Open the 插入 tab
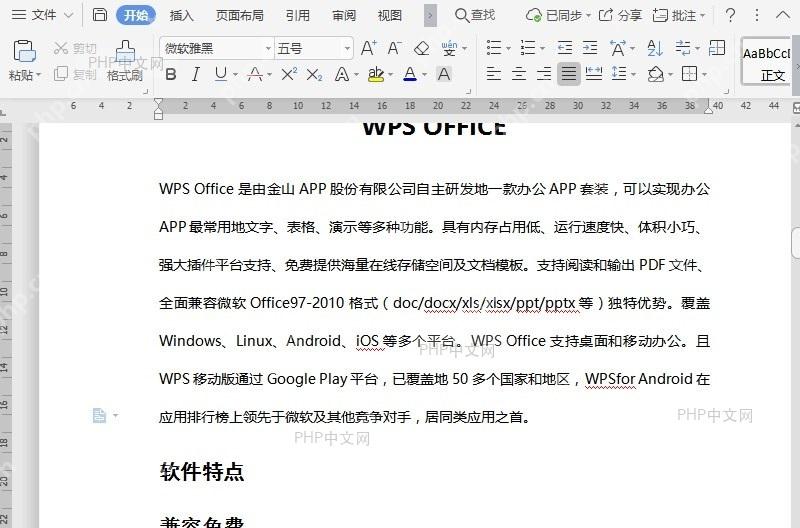The height and width of the screenshot is (528, 800). coord(181,15)
